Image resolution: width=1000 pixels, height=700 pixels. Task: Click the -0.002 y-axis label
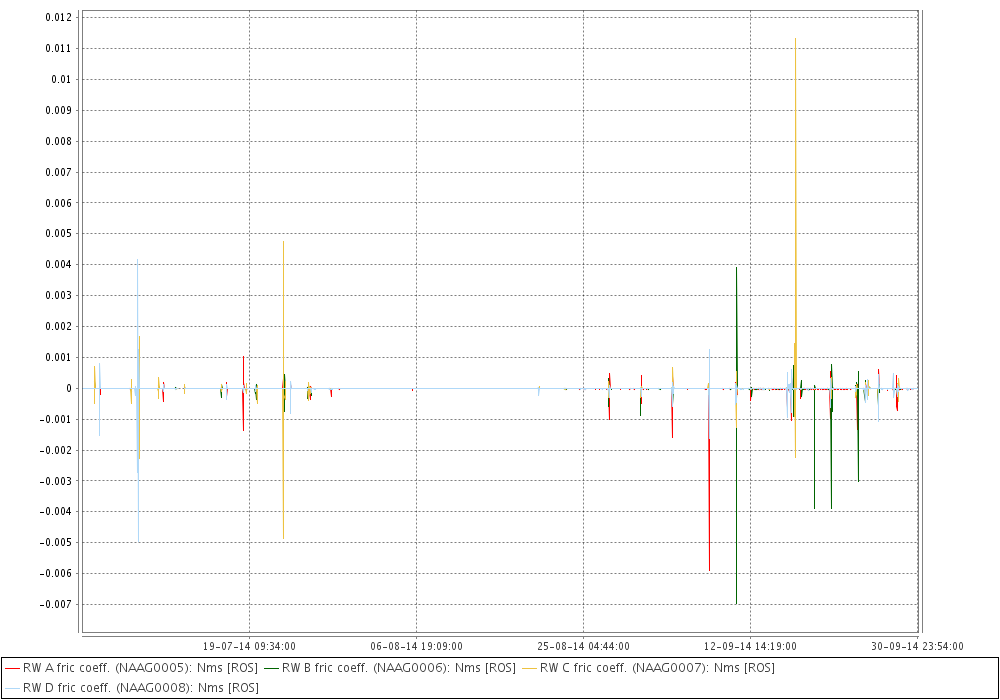point(56,450)
